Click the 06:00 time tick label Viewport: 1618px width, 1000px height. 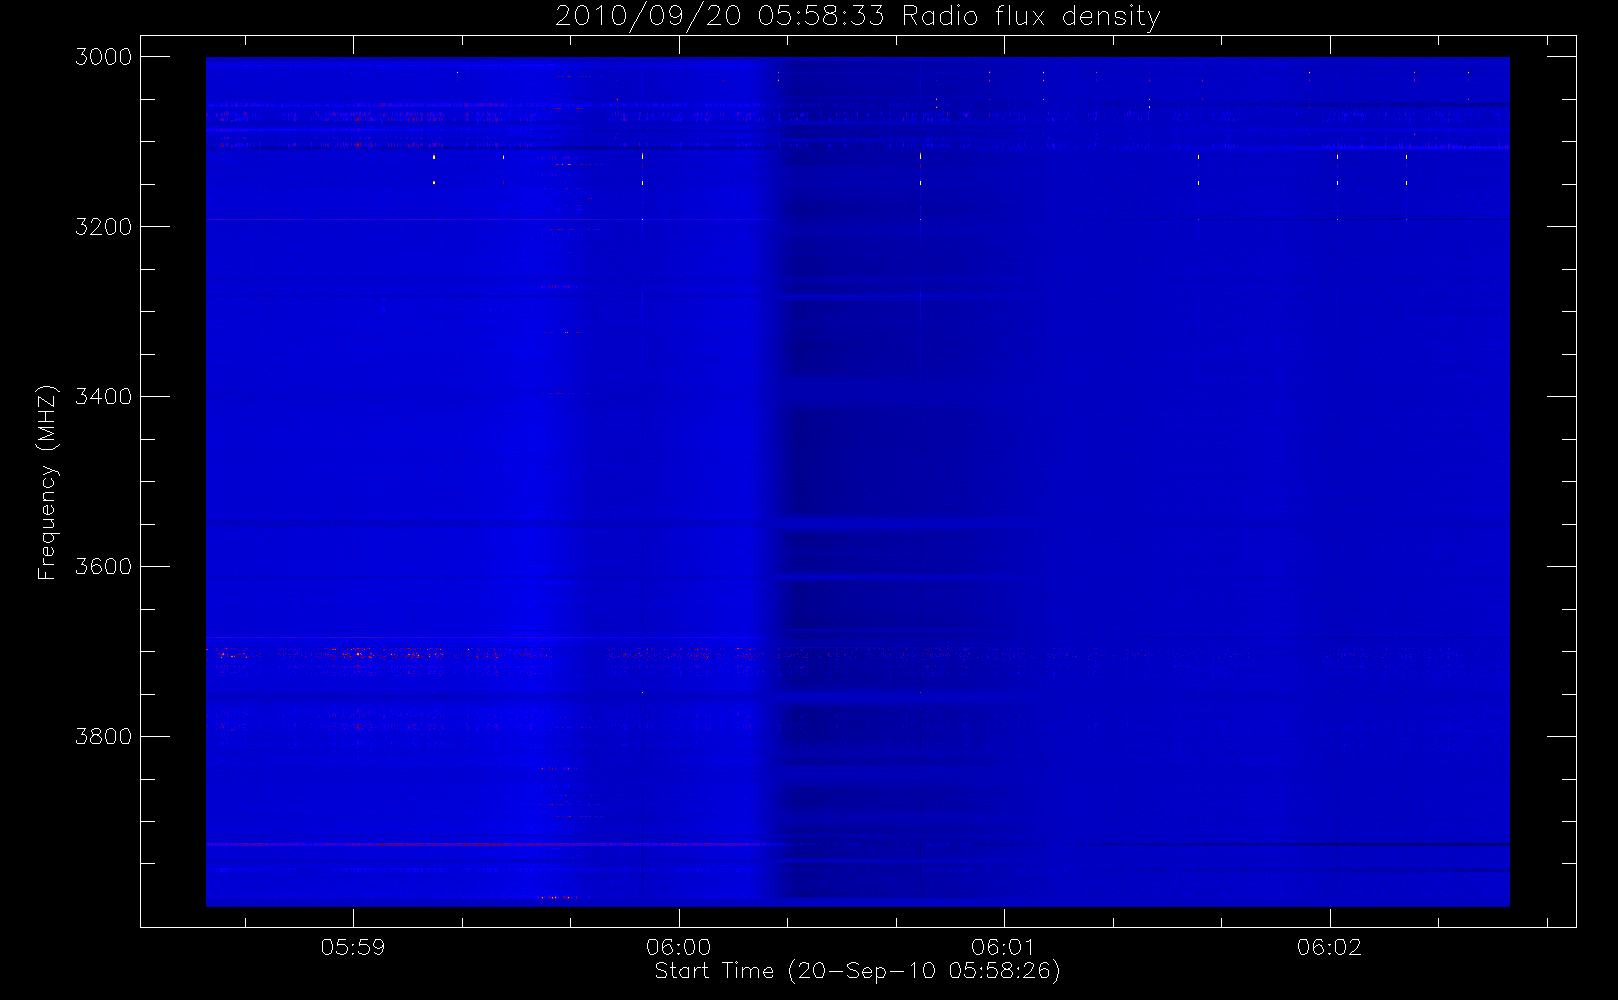(679, 947)
